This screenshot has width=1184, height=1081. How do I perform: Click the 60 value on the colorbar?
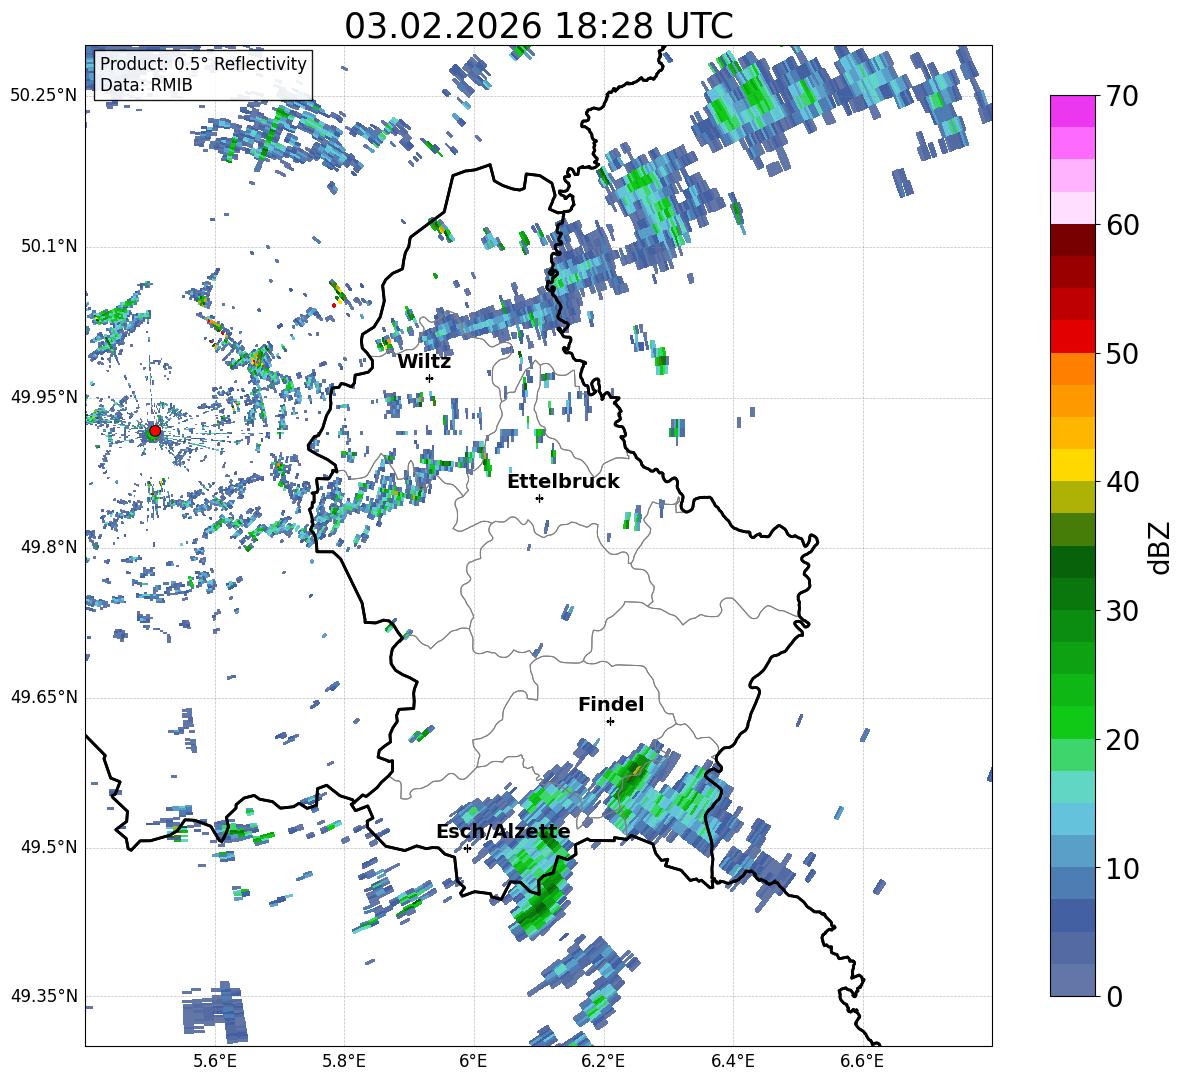pos(1123,225)
